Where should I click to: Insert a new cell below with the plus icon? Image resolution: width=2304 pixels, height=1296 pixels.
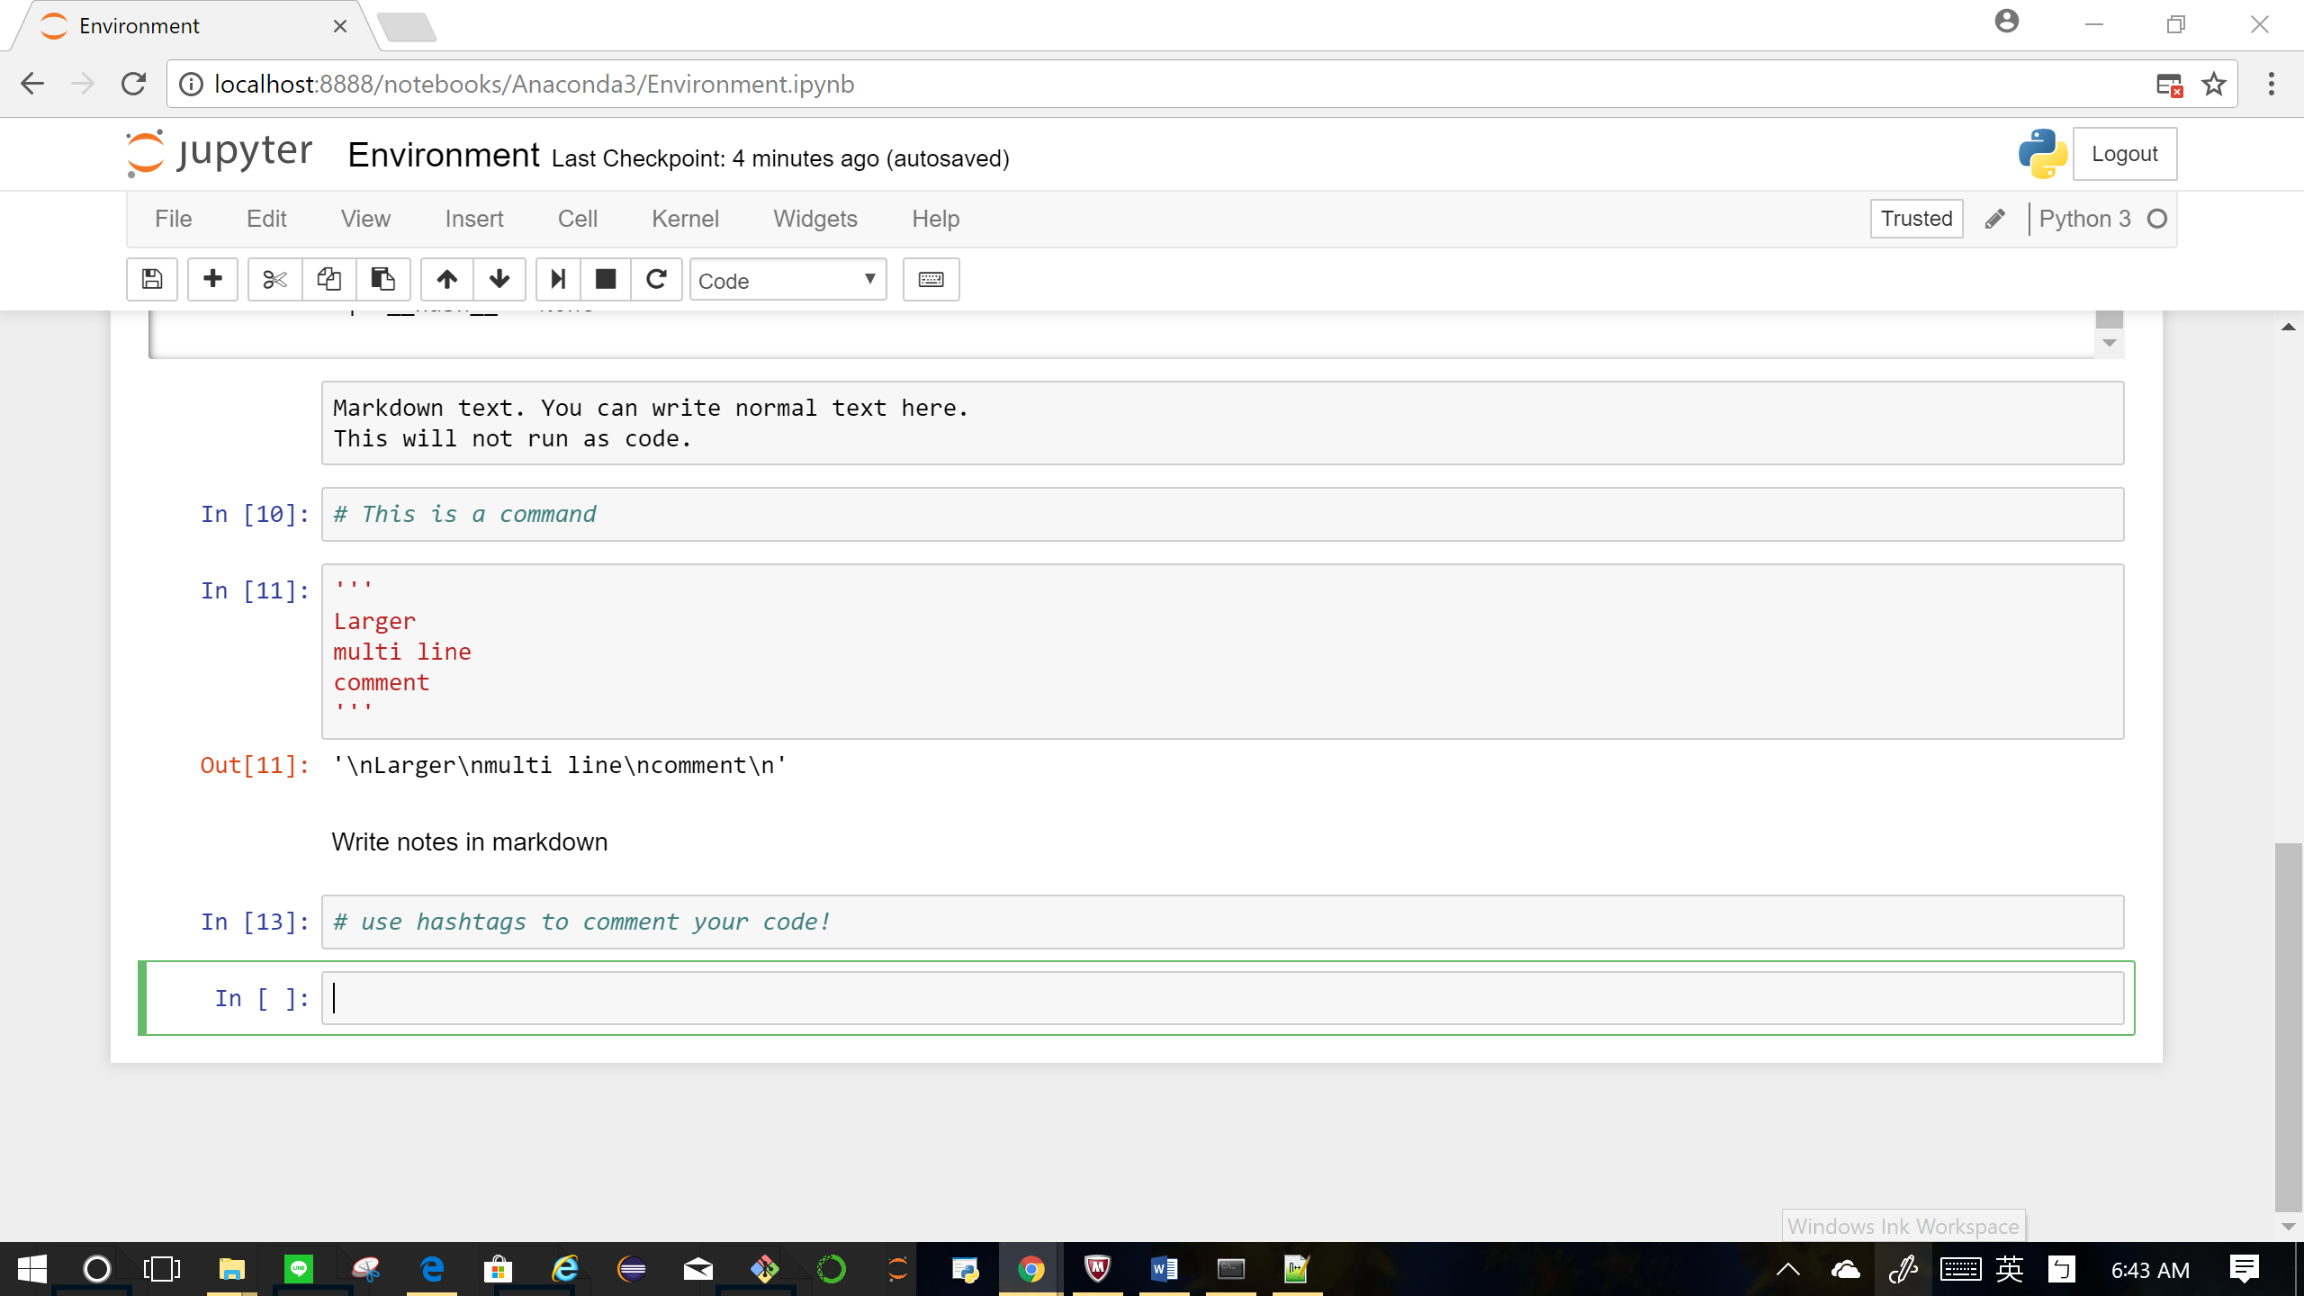[212, 279]
